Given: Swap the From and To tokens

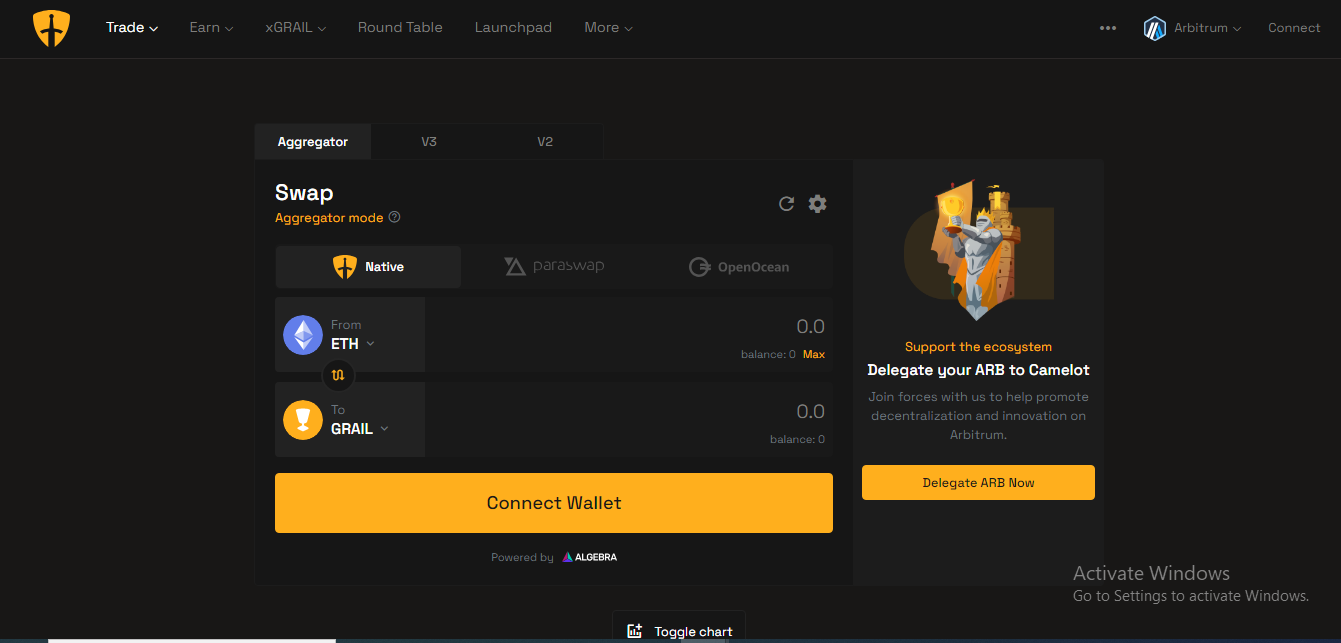Looking at the screenshot, I should tap(338, 375).
